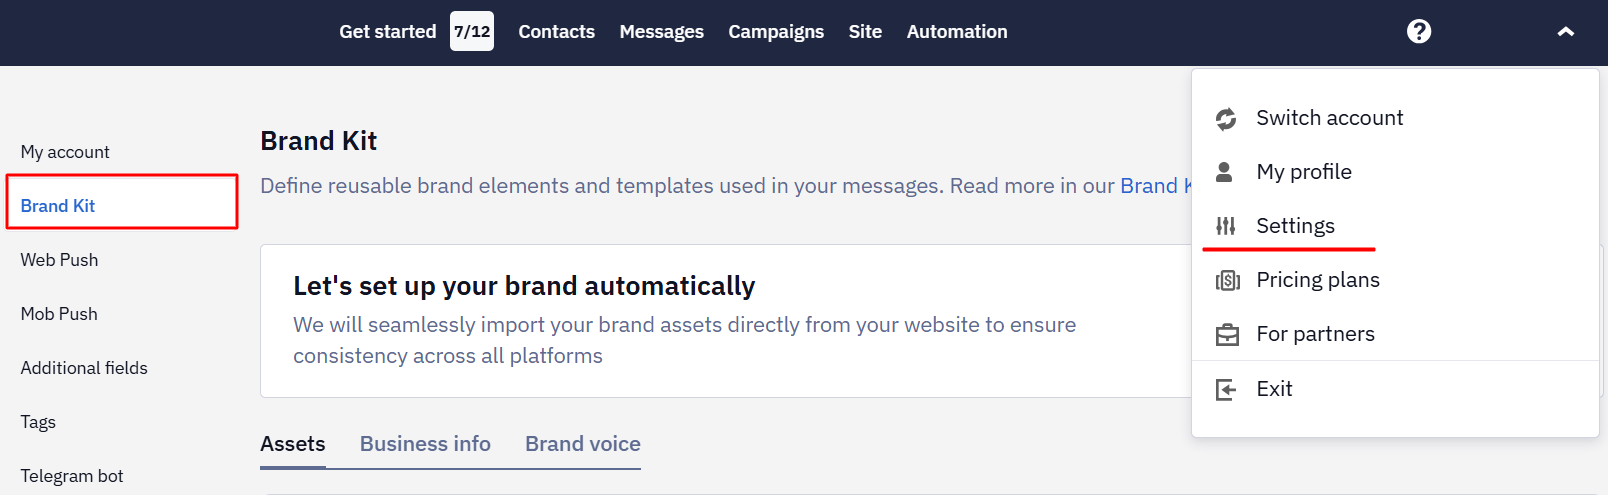Click the Exit door icon
This screenshot has height=495, width=1608.
click(1226, 389)
